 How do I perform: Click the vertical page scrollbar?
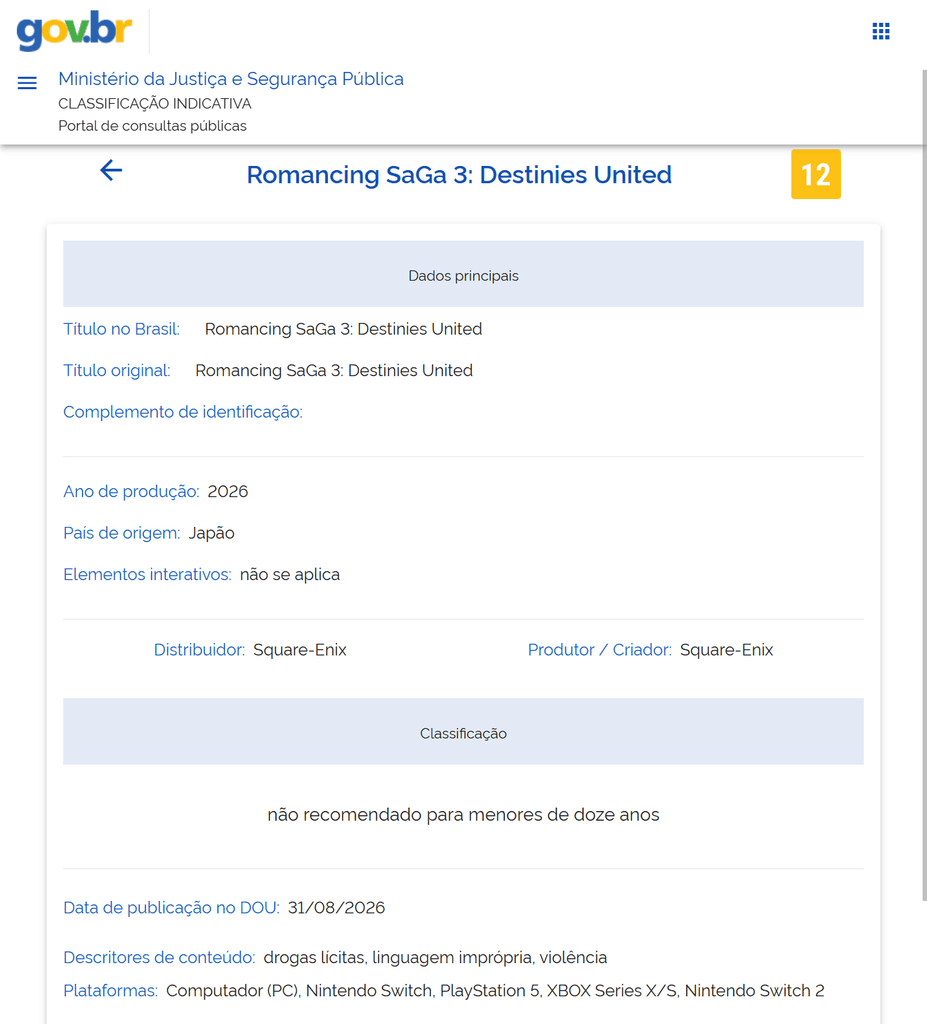[x=924, y=483]
